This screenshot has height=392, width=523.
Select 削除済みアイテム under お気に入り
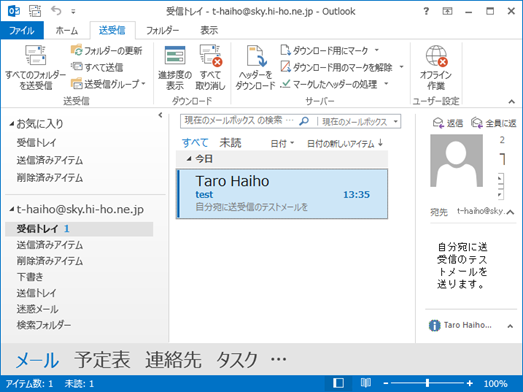(x=50, y=178)
